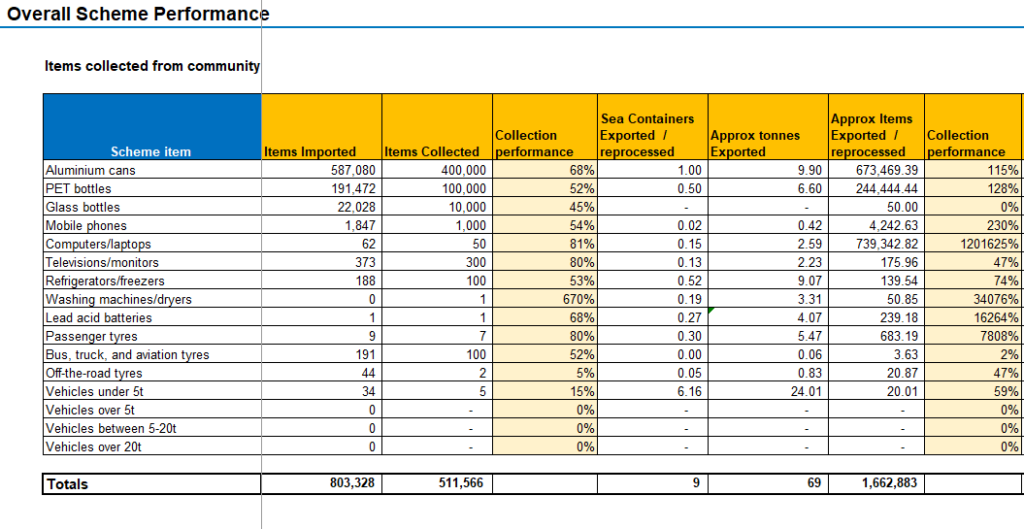Select the 22,028 glass bottles imported cell
Viewport: 1024px width, 529px height.
pyautogui.click(x=321, y=206)
